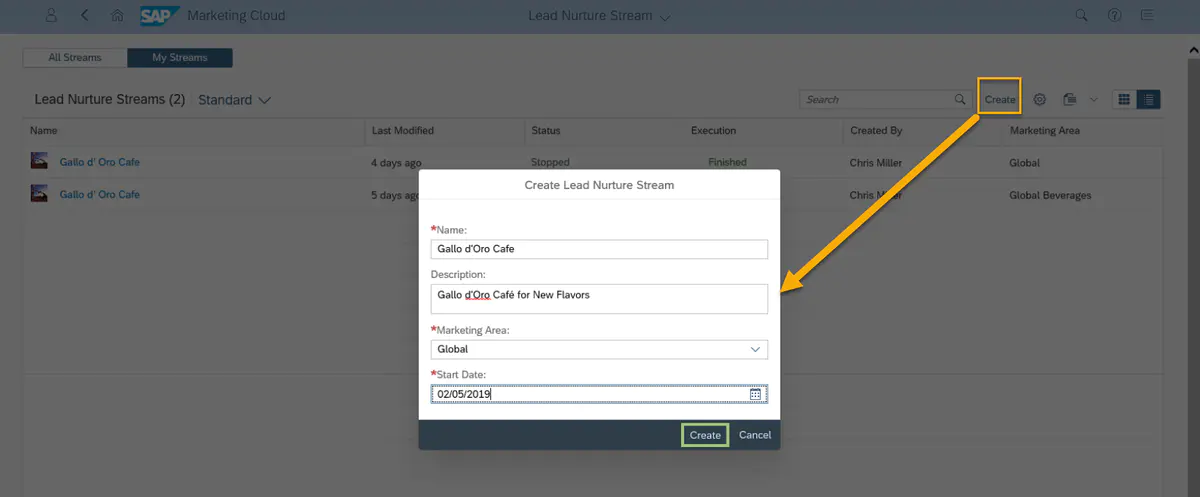1200x497 pixels.
Task: Cancel the Create Lead Nurture Stream dialog
Action: (755, 435)
